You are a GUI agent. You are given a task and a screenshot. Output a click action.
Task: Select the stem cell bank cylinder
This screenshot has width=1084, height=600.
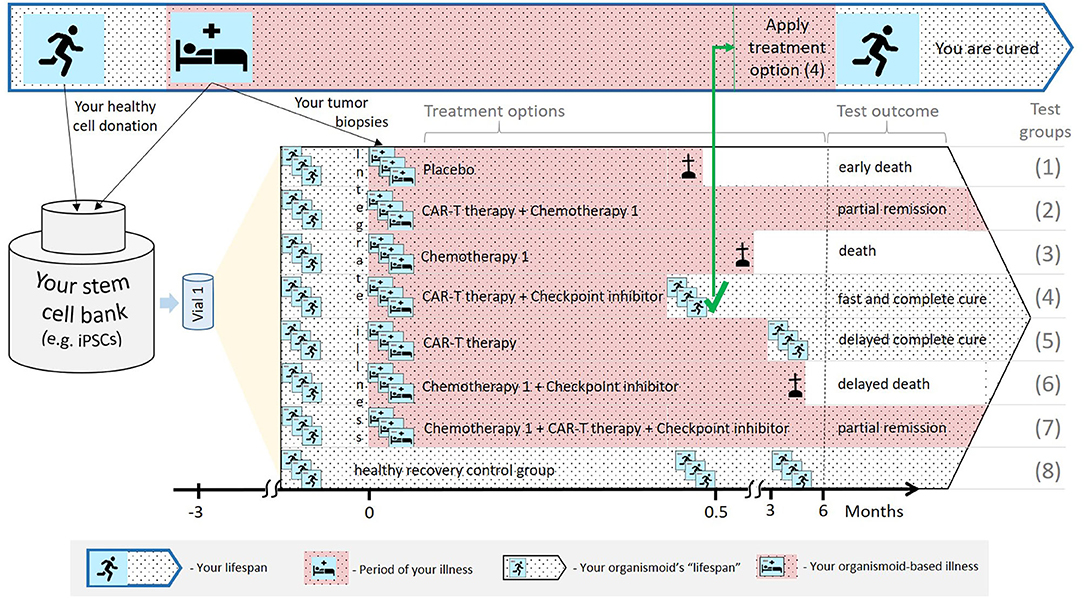click(x=82, y=286)
